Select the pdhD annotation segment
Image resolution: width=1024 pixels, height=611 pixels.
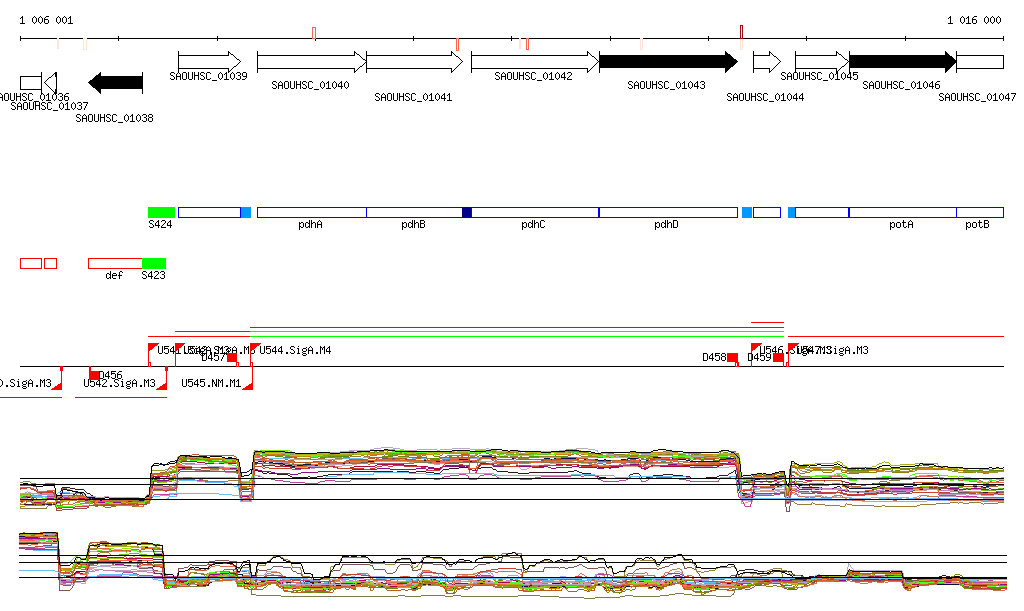pos(668,212)
